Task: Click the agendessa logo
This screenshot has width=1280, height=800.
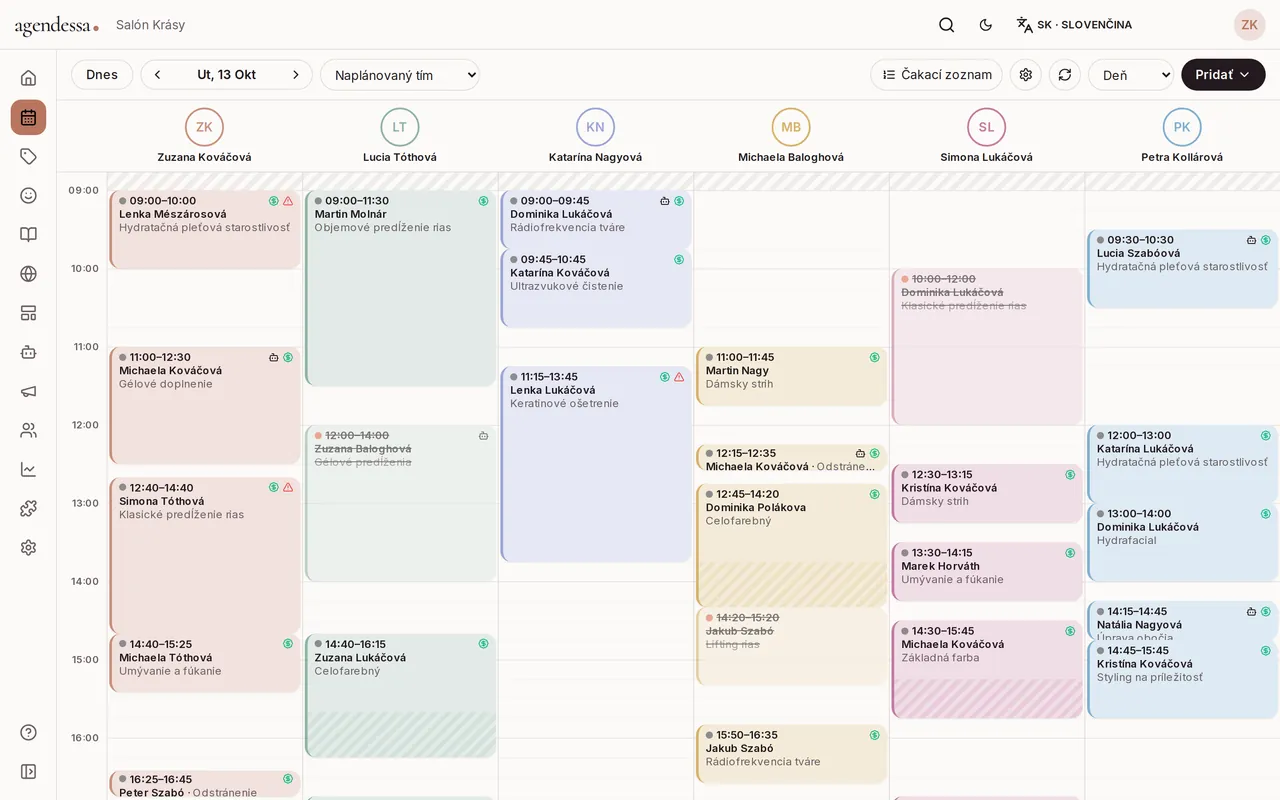Action: 56,26
